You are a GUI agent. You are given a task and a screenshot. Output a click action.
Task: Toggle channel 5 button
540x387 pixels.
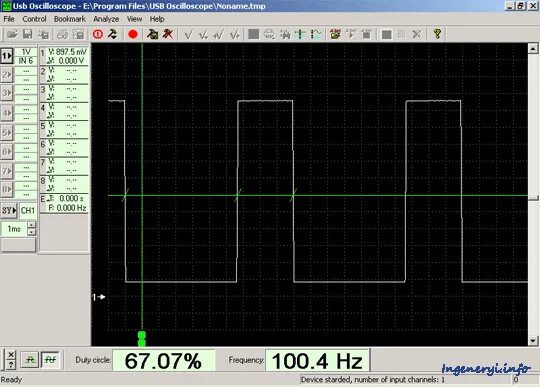[7, 133]
